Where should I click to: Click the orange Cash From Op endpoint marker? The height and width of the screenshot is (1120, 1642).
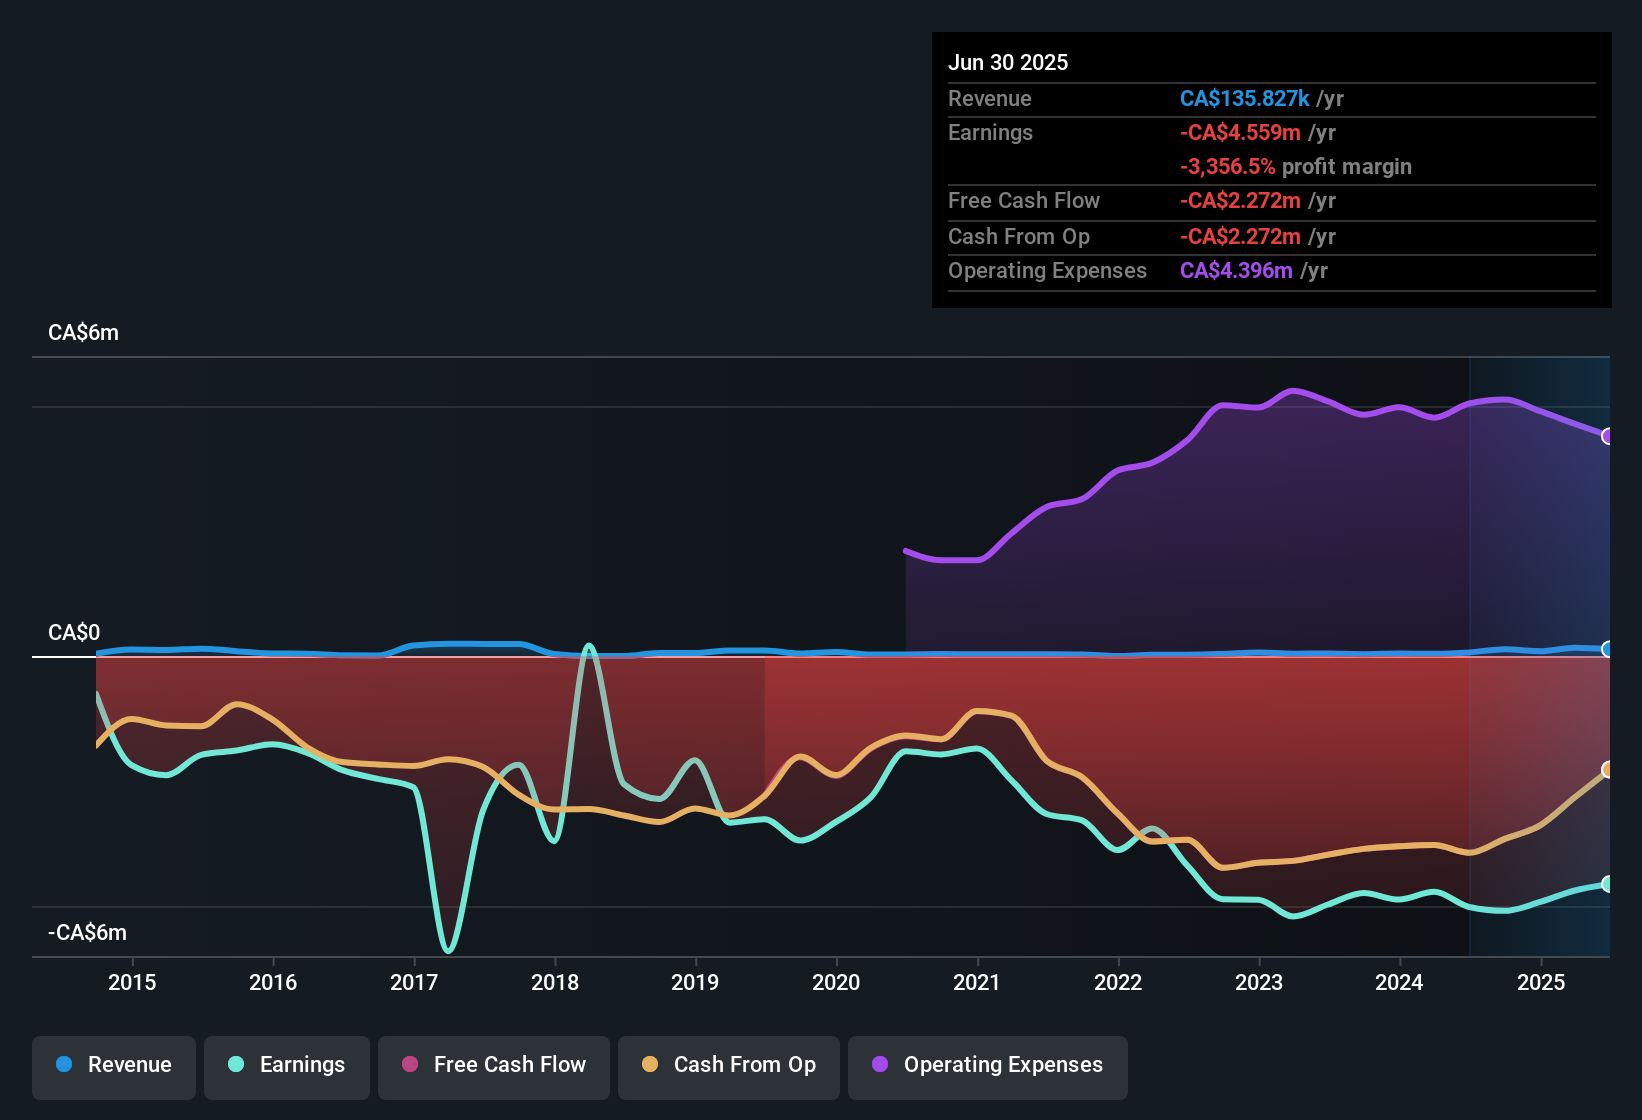(1608, 769)
